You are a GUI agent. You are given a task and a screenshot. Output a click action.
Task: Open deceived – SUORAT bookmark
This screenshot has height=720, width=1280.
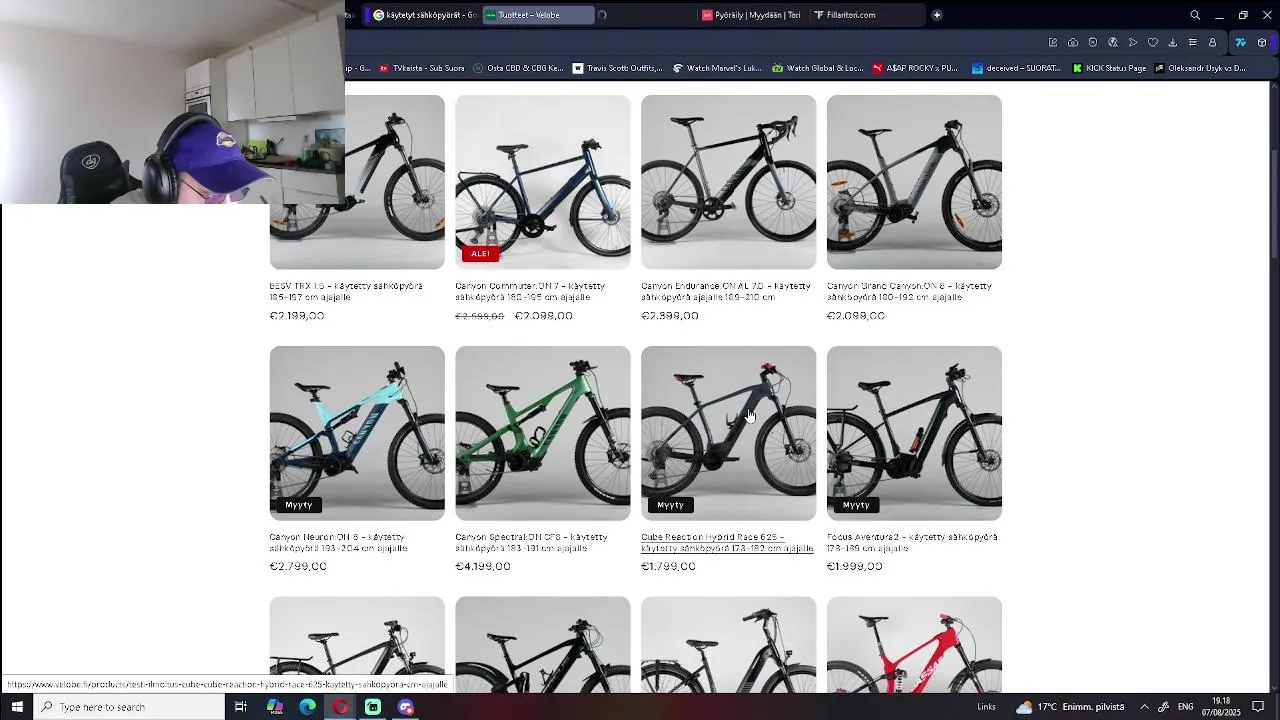1015,68
